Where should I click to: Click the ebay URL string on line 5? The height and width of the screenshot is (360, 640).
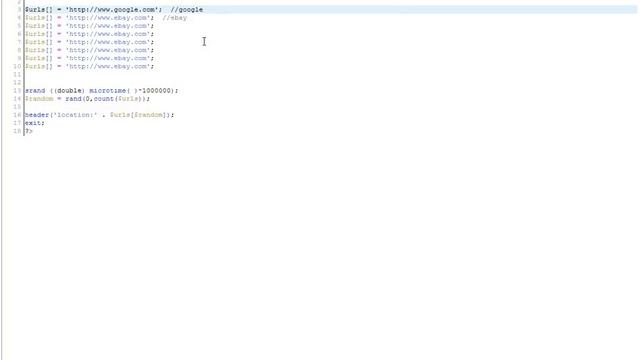click(x=108, y=26)
